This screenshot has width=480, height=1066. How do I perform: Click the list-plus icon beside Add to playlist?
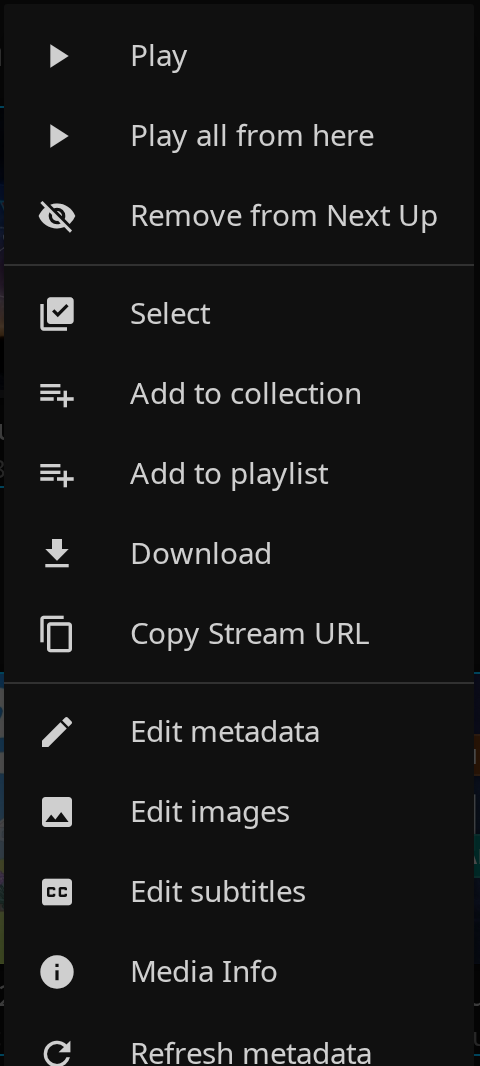click(57, 475)
